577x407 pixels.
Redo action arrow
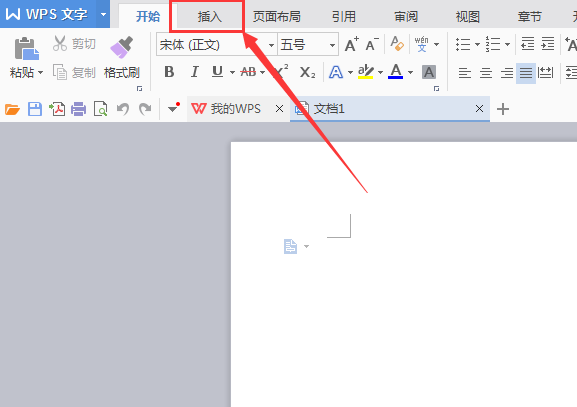pyautogui.click(x=145, y=109)
